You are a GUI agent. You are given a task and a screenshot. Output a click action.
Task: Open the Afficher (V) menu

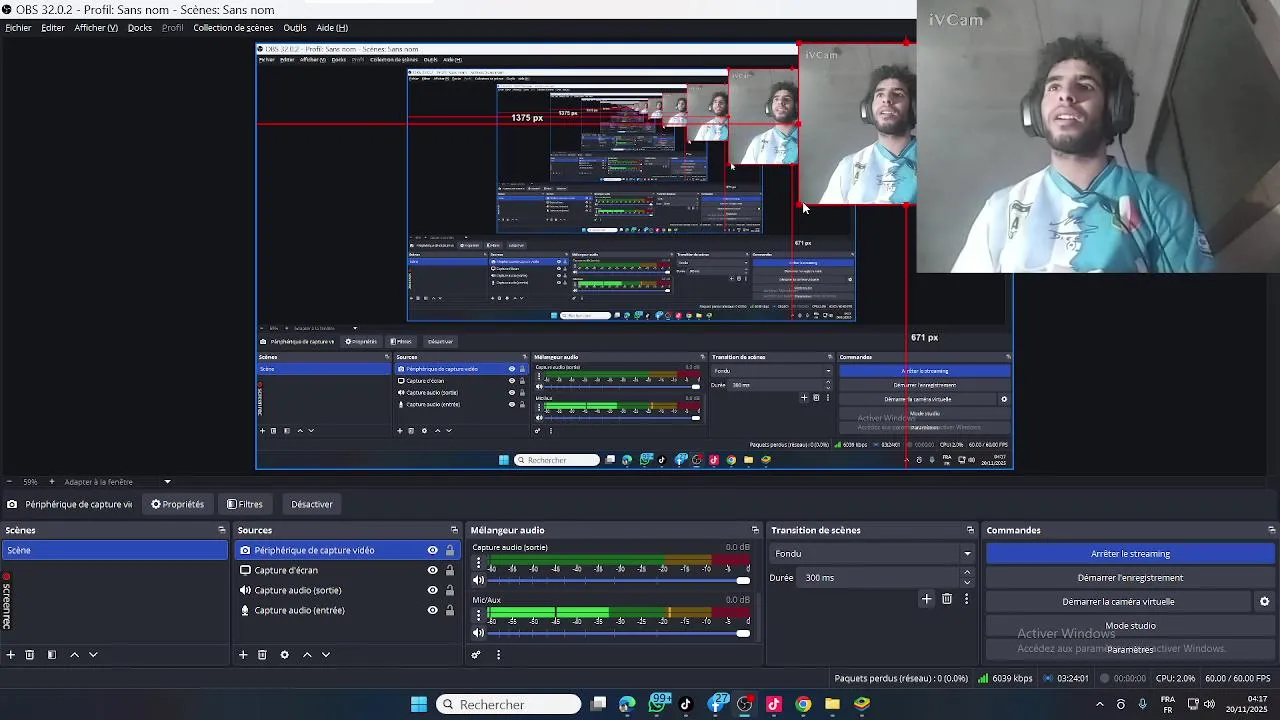[x=96, y=28]
